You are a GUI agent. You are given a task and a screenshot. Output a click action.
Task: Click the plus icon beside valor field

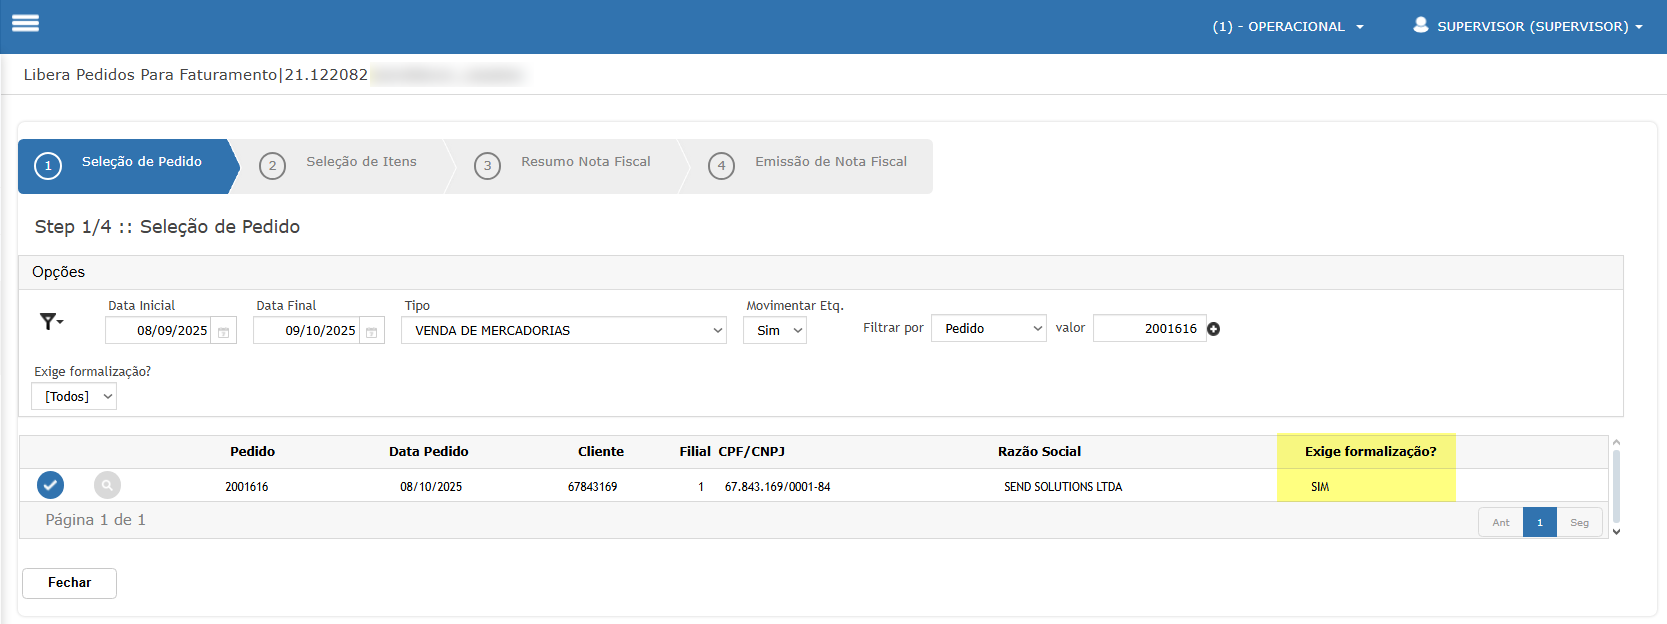click(1214, 329)
